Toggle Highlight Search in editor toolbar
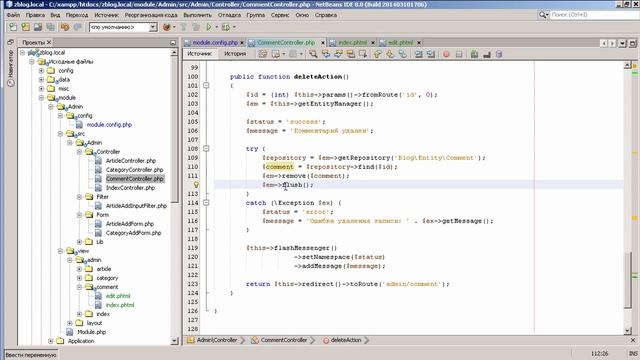 point(351,54)
